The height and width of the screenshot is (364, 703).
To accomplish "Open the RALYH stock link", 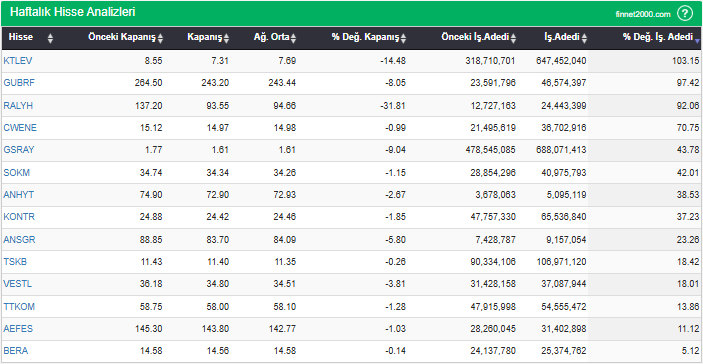I will click(x=18, y=105).
